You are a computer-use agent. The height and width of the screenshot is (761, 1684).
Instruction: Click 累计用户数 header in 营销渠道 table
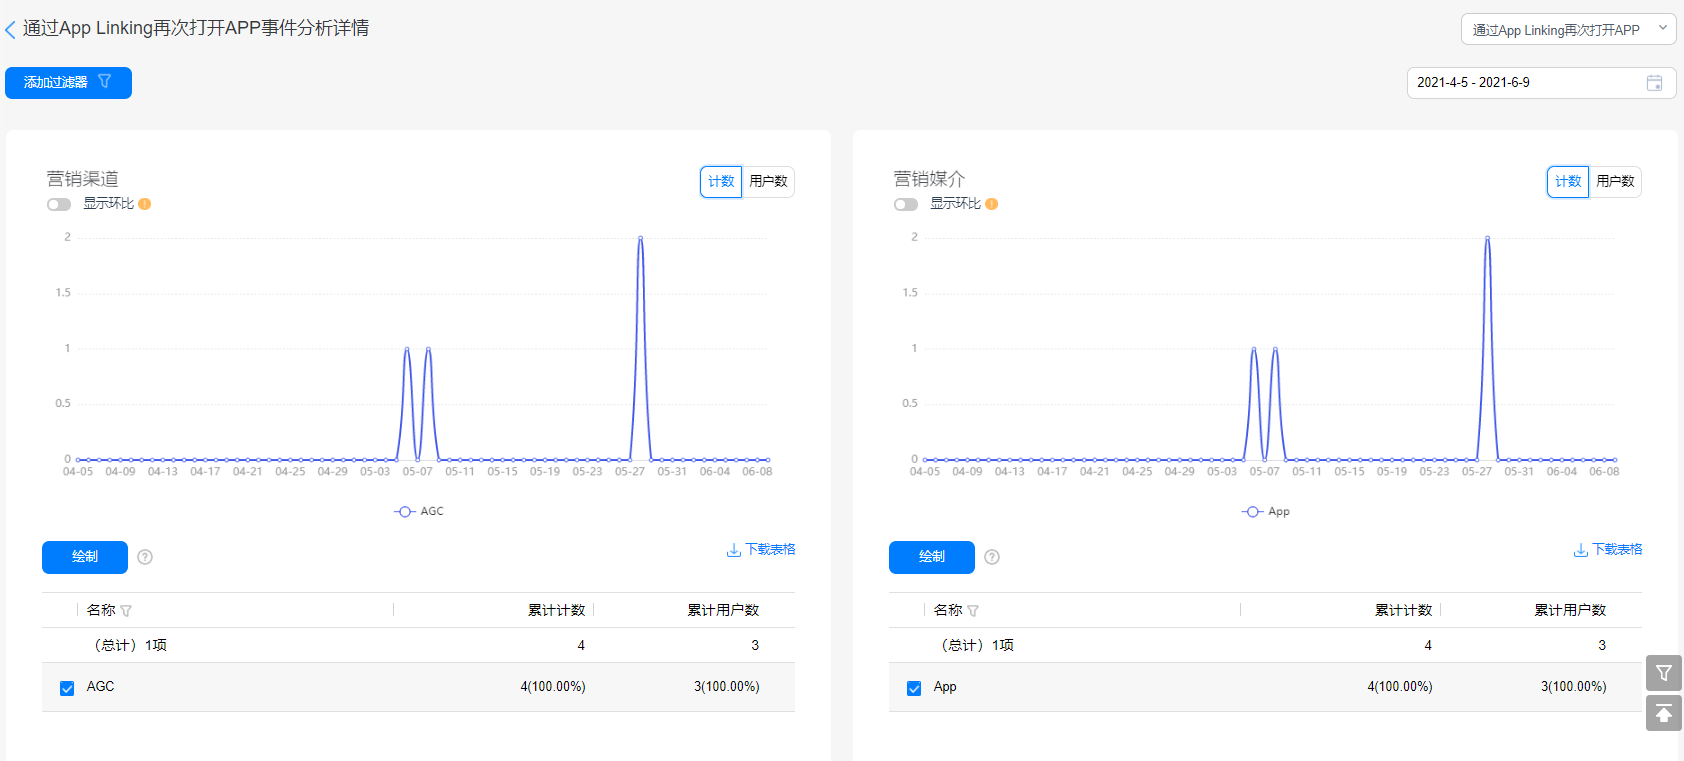723,610
